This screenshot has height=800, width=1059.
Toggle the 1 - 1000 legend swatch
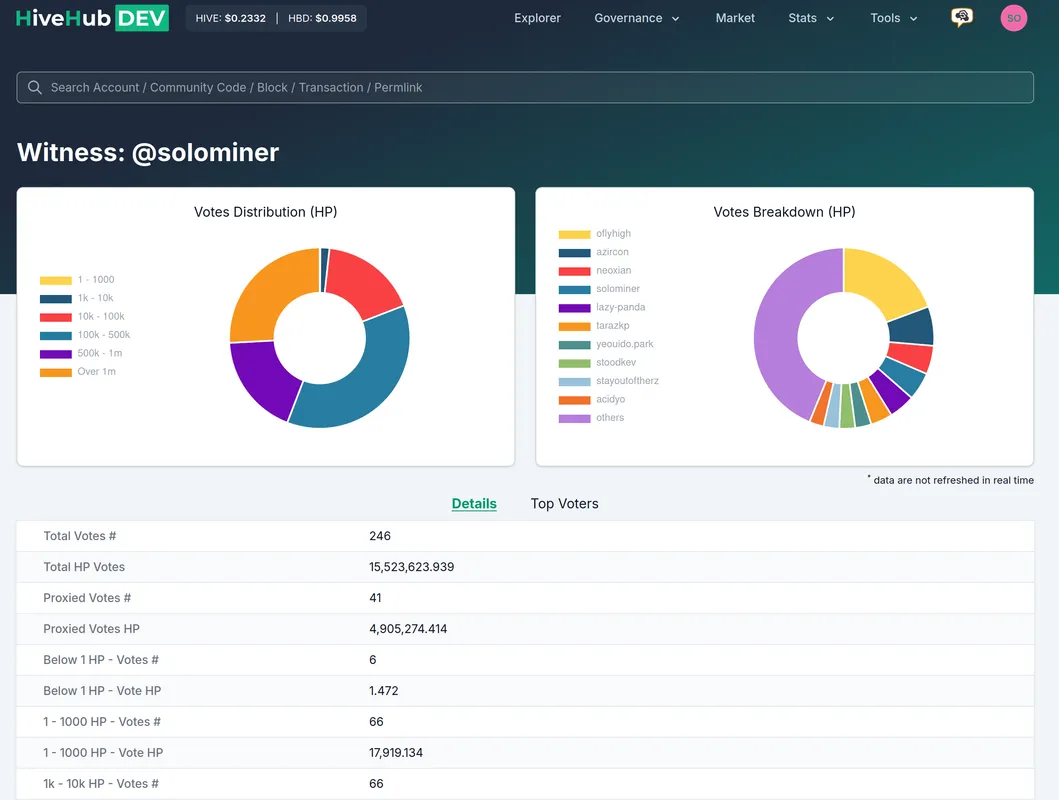tap(55, 280)
